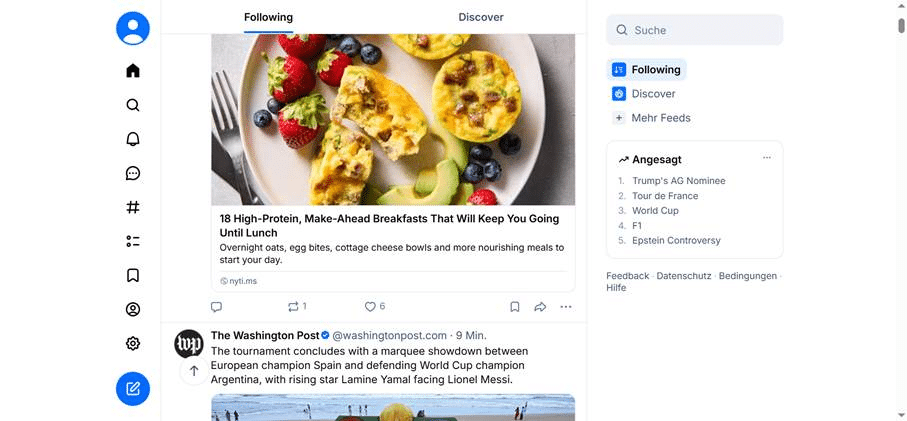This screenshot has width=907, height=421.
Task: Open the Tour de France trending topic
Action: [x=665, y=195]
